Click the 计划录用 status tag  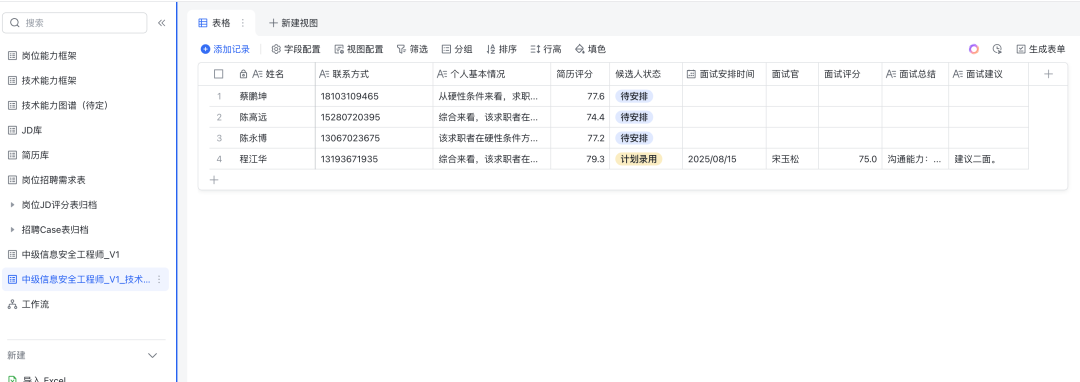pos(638,159)
